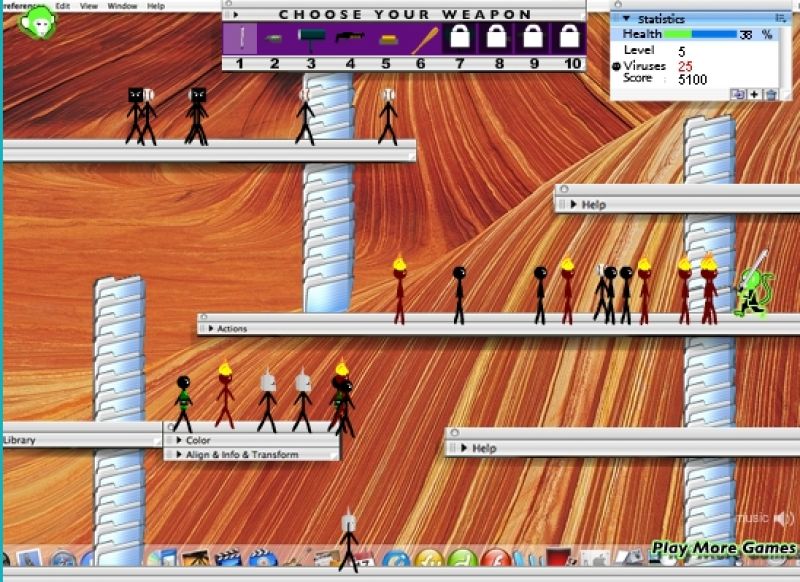The width and height of the screenshot is (800, 582).
Task: Select the shotgun weapon in slot 4
Action: coord(350,37)
